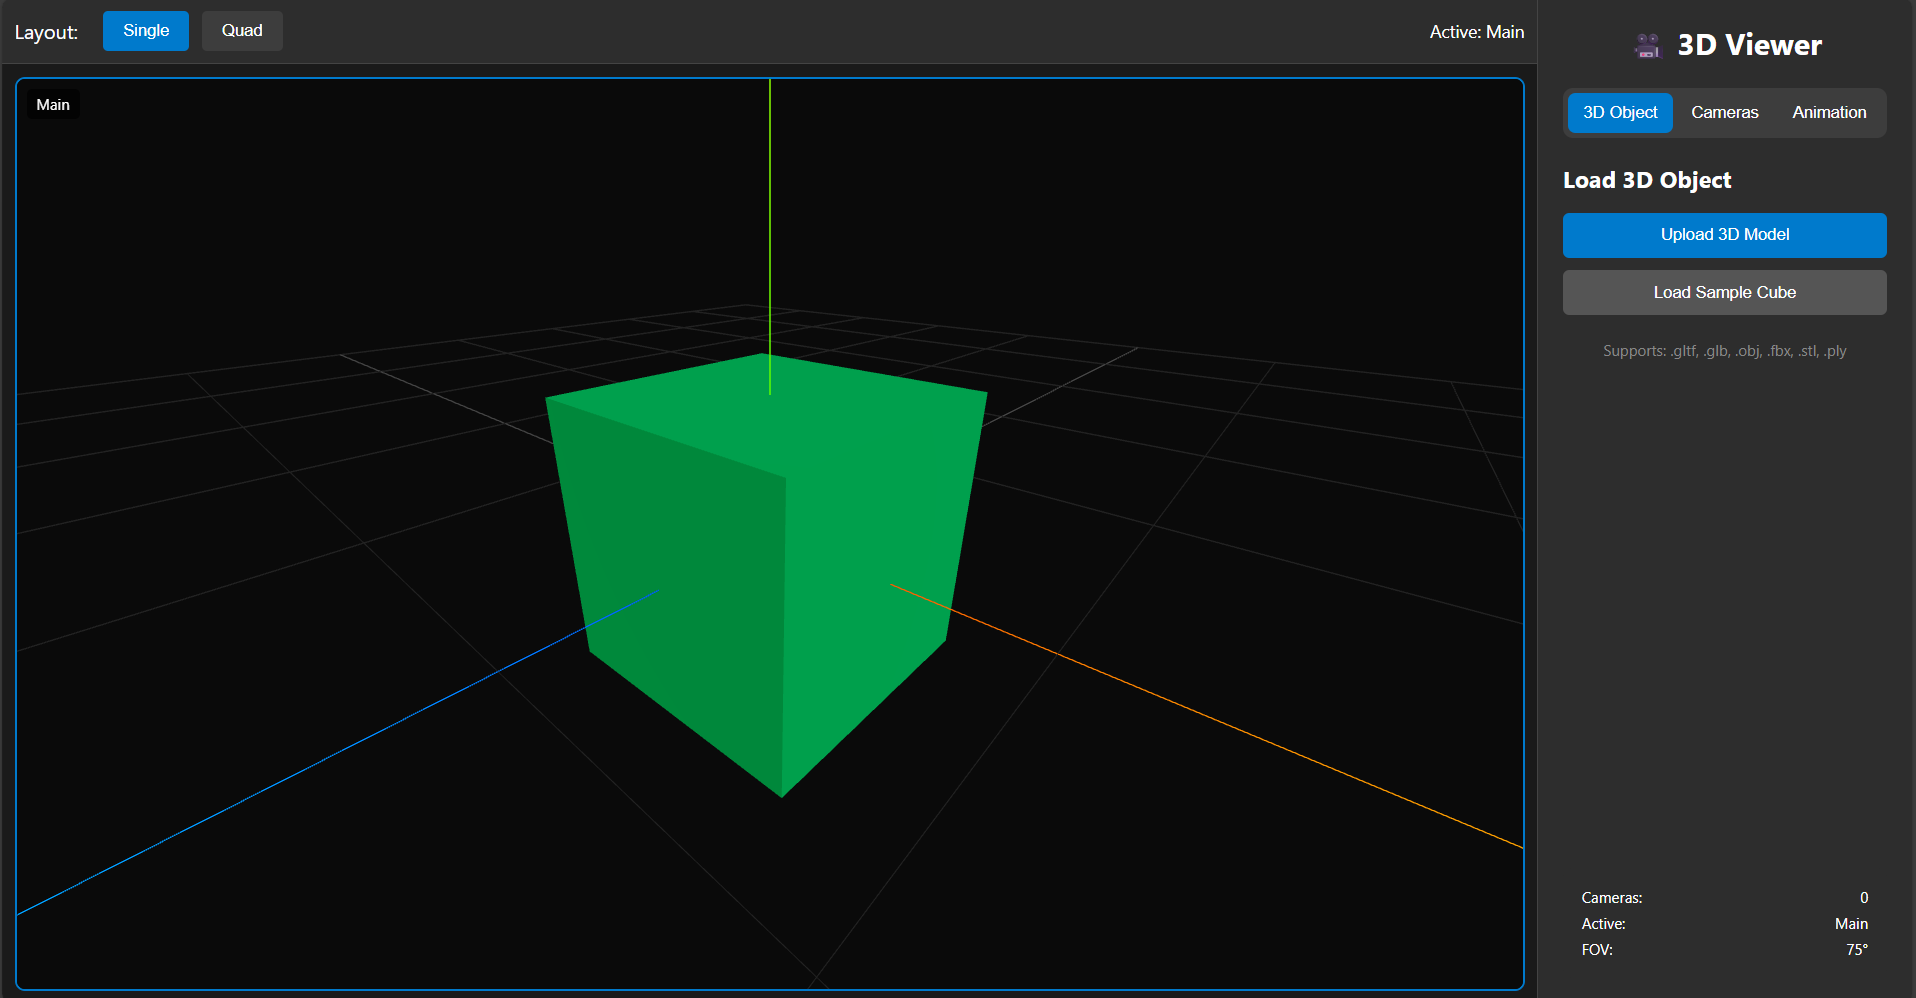Click the Layout label in the toolbar
The width and height of the screenshot is (1916, 998).
(46, 32)
